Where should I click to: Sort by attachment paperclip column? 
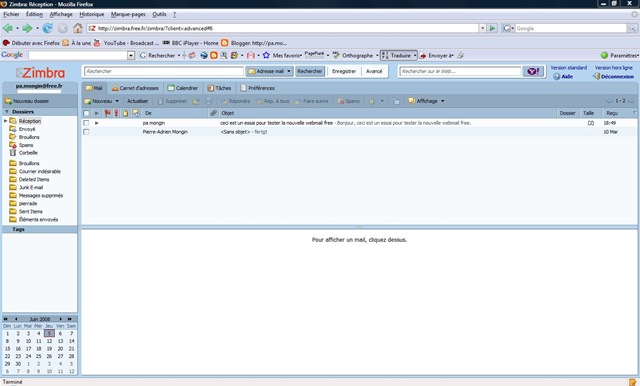213,113
